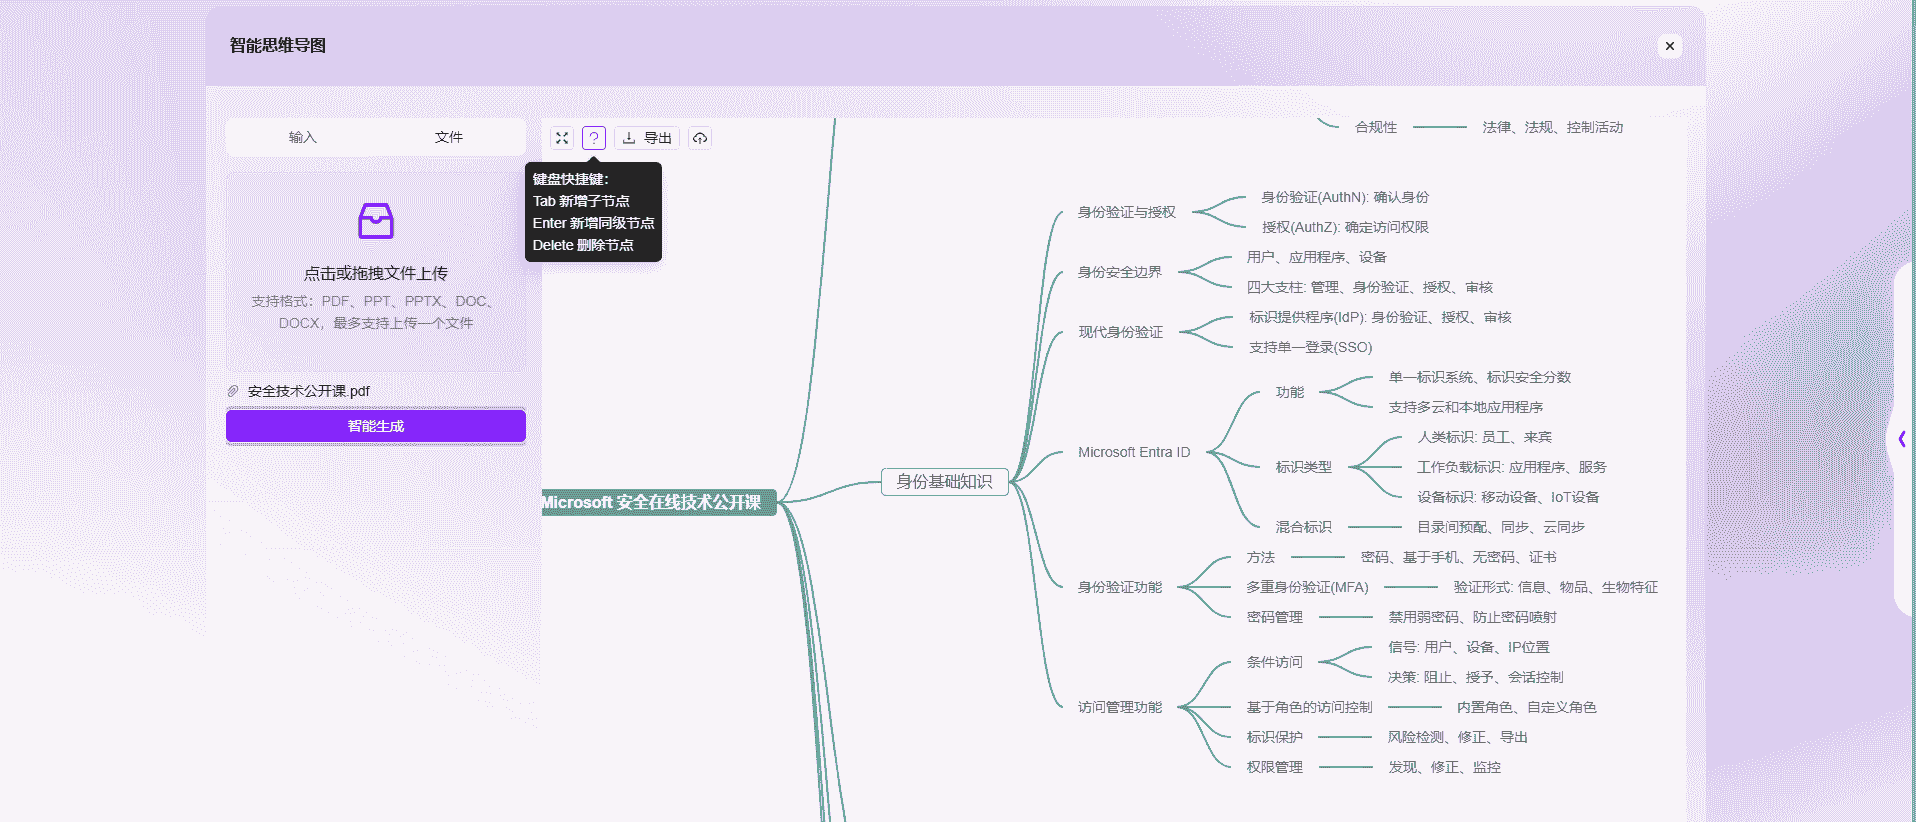Select the 权限管理 node
Viewport: 1916px width, 822px height.
click(x=1274, y=767)
